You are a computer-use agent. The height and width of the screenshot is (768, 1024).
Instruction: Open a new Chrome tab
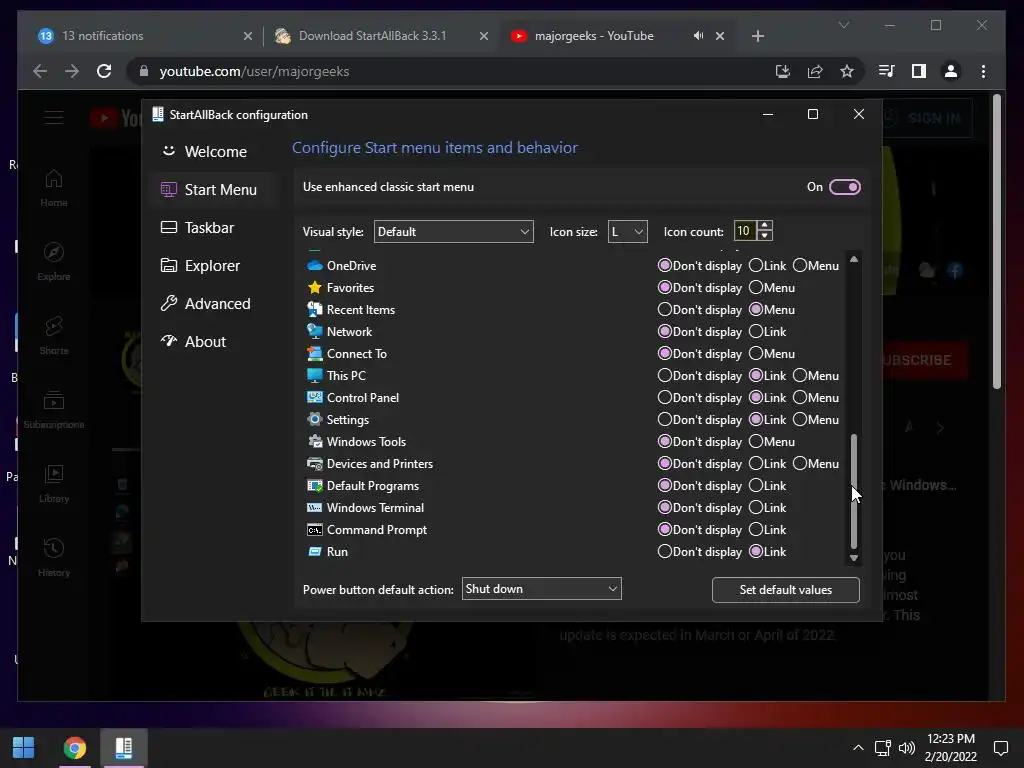point(758,36)
